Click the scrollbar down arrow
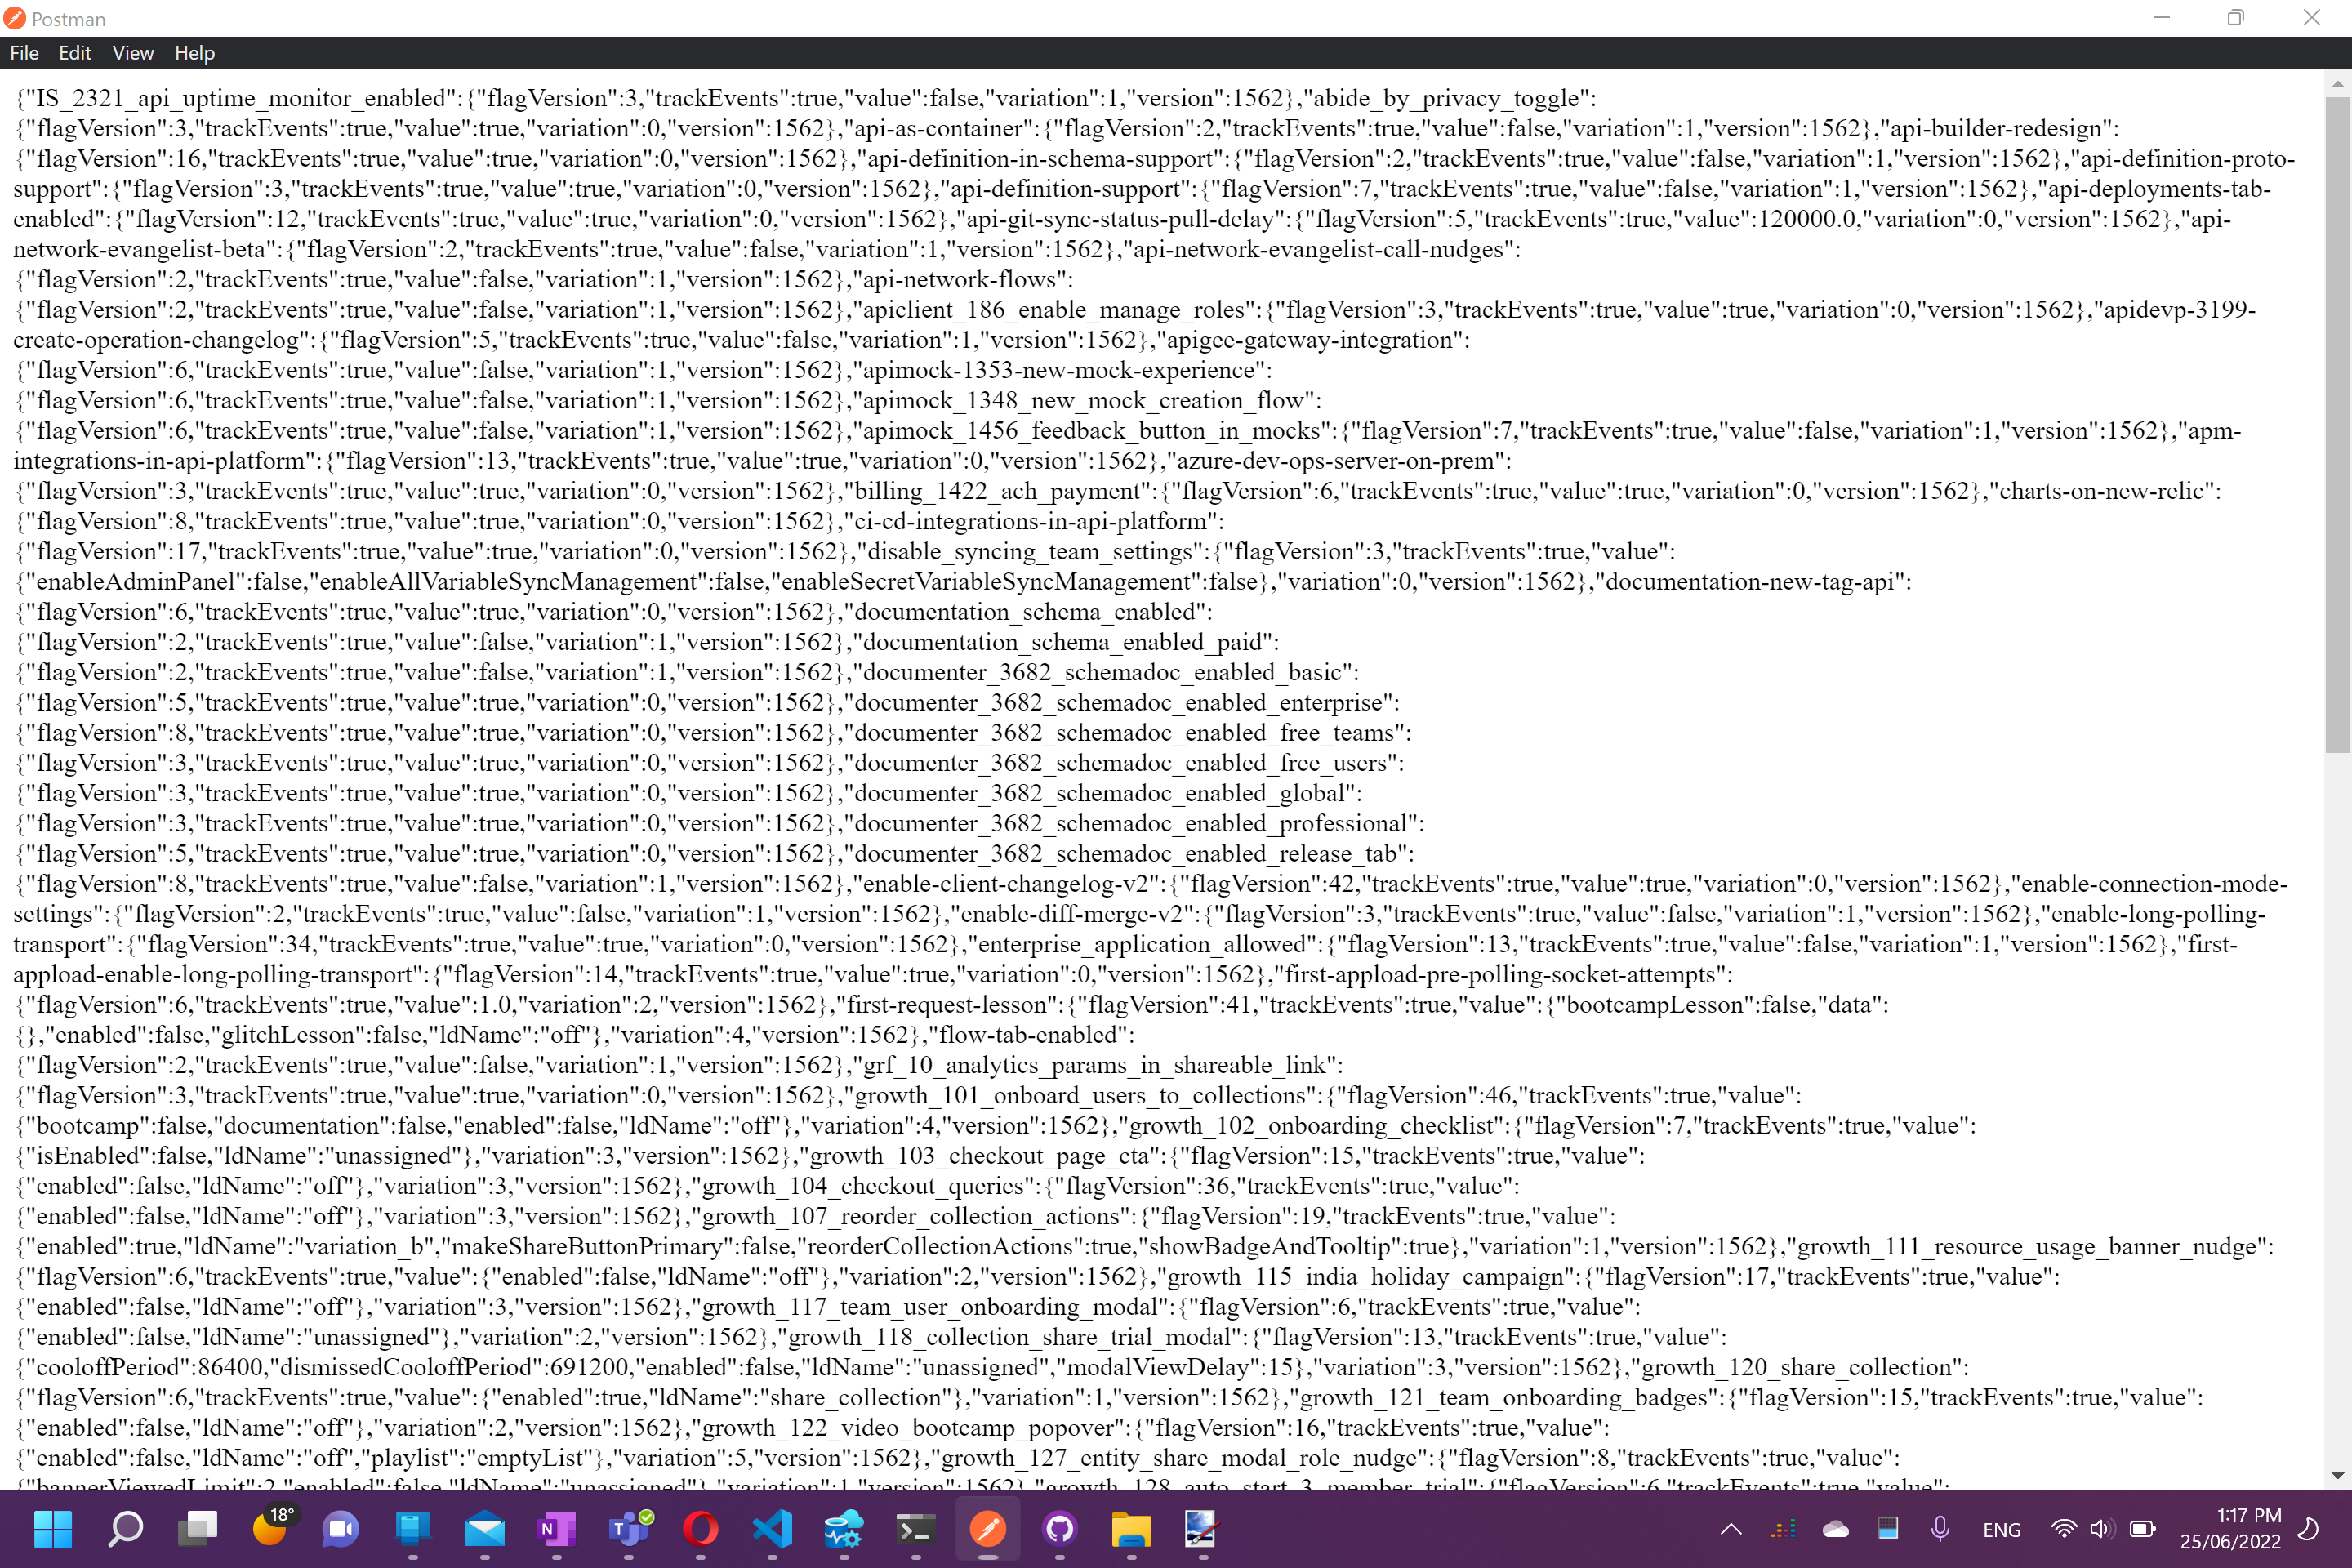This screenshot has width=2352, height=1568. tap(2337, 1475)
